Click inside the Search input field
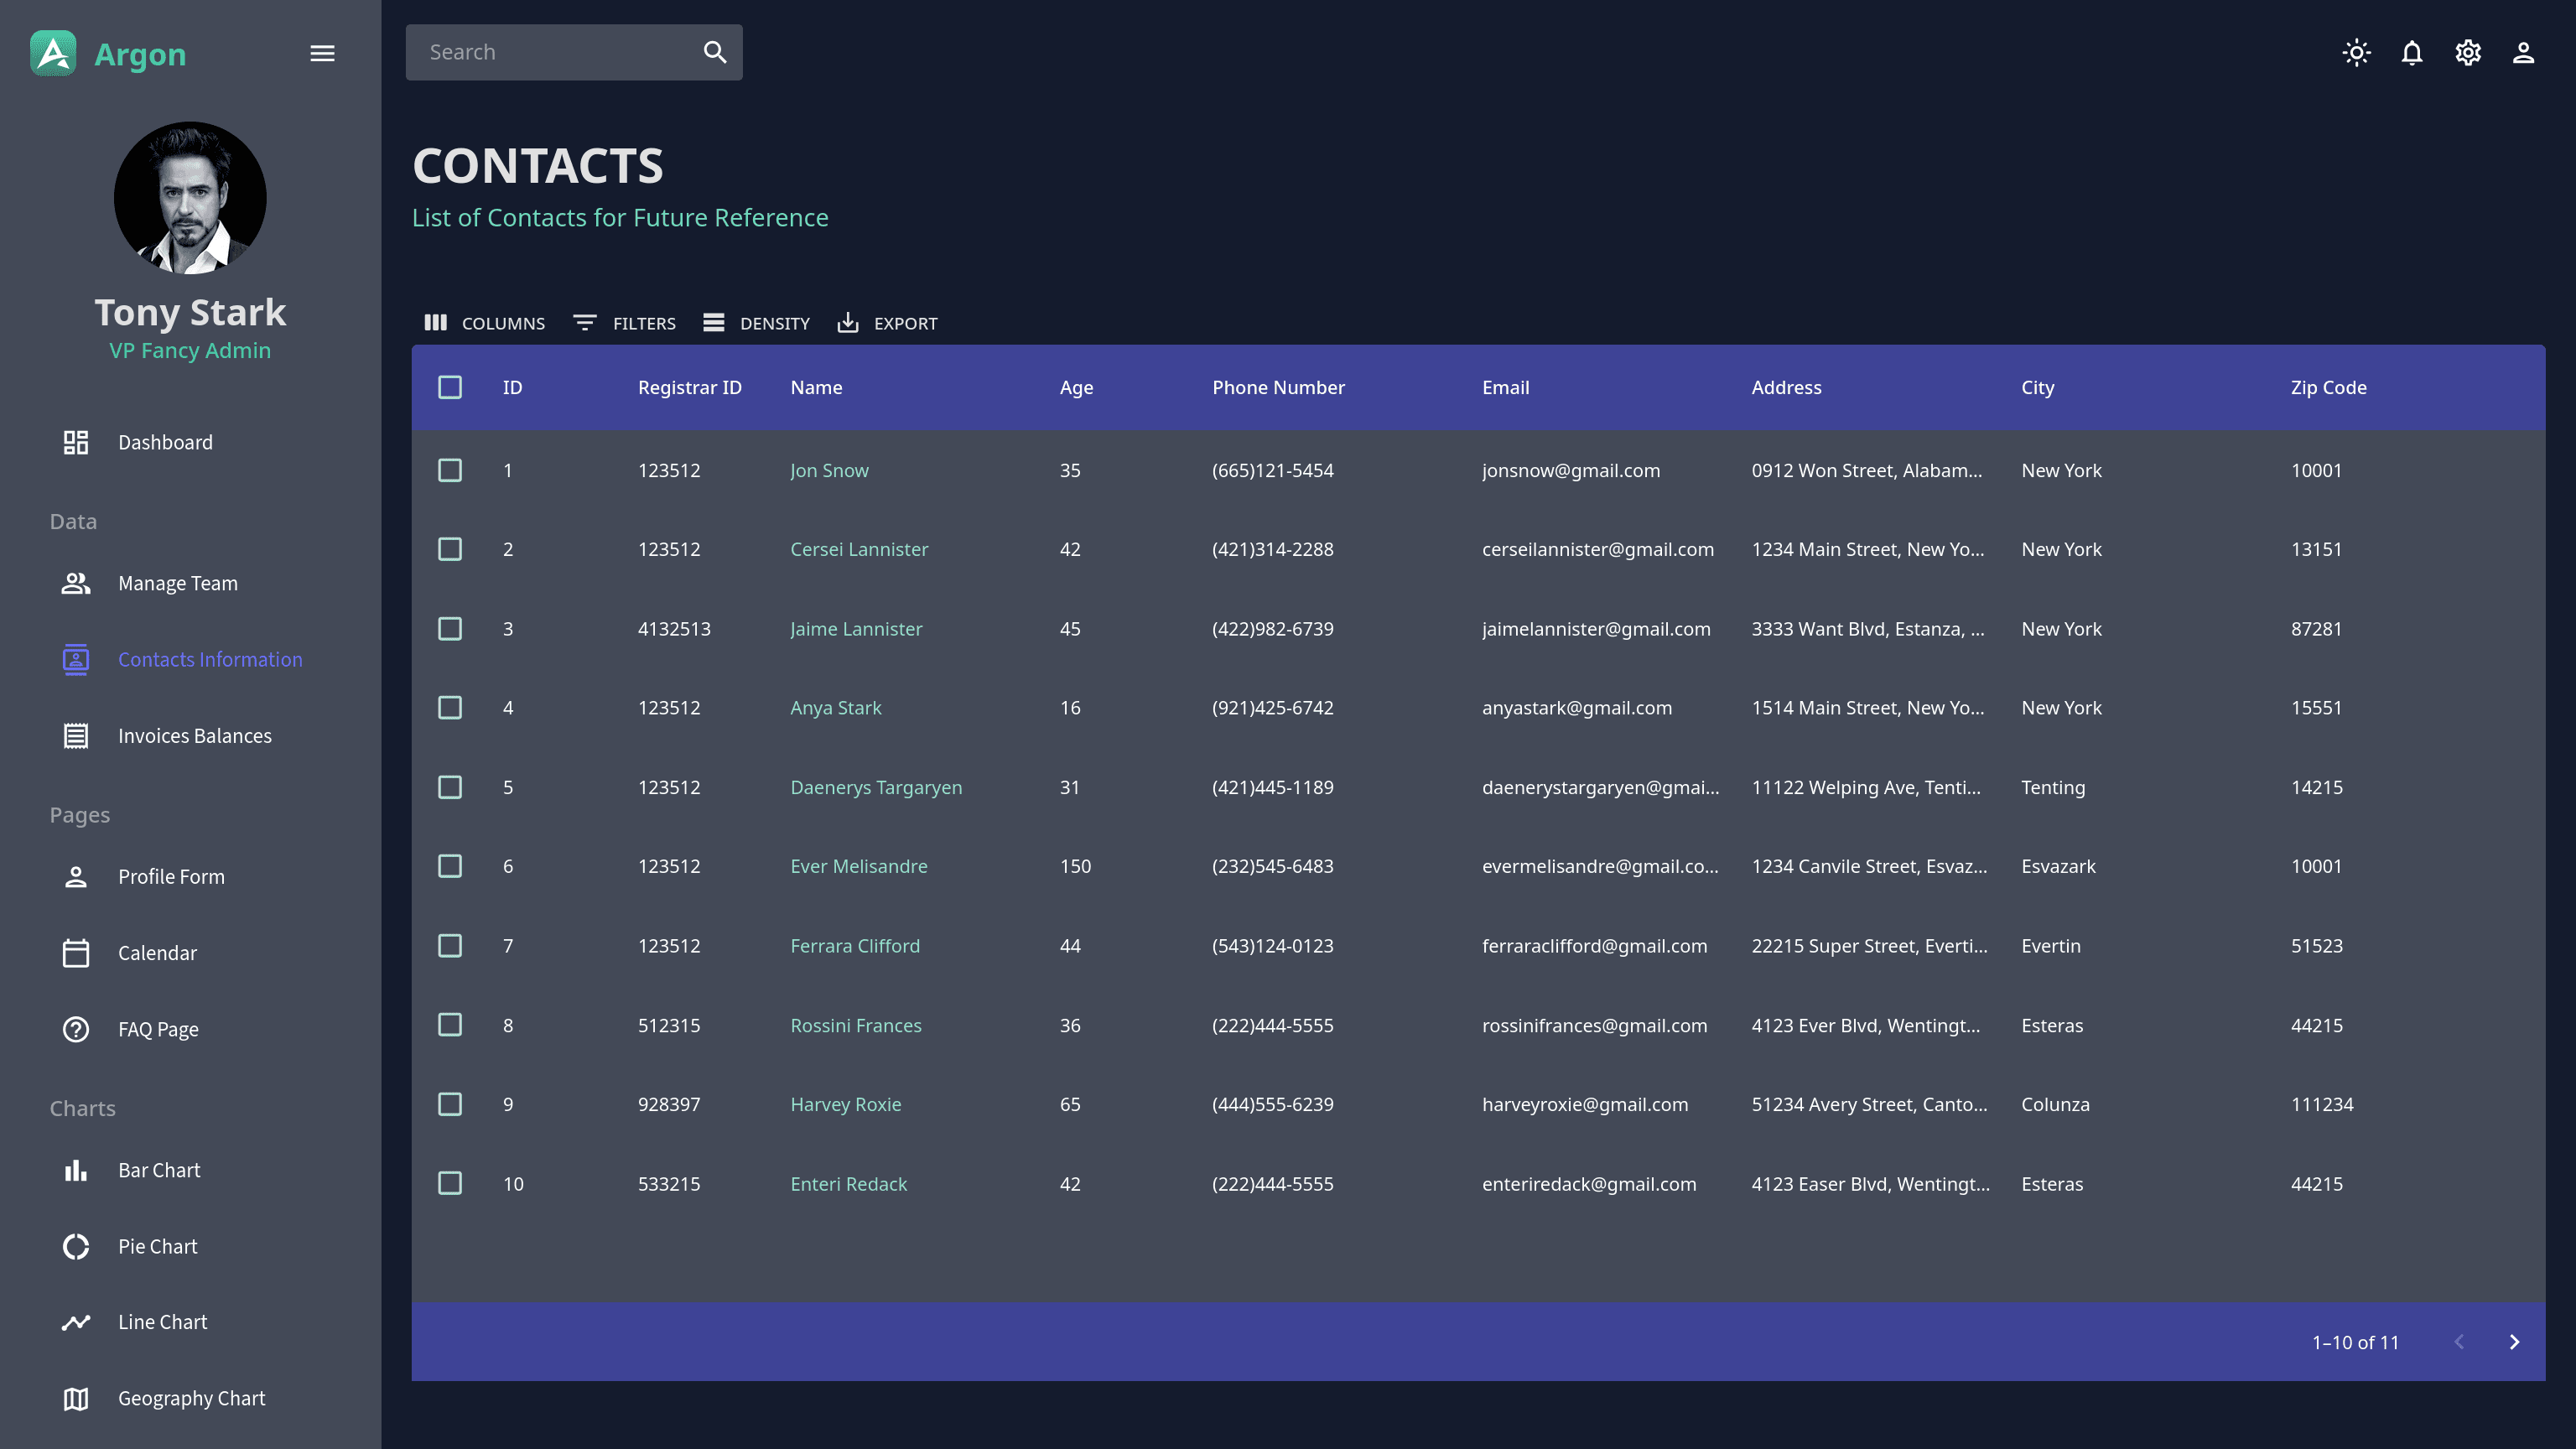 556,52
